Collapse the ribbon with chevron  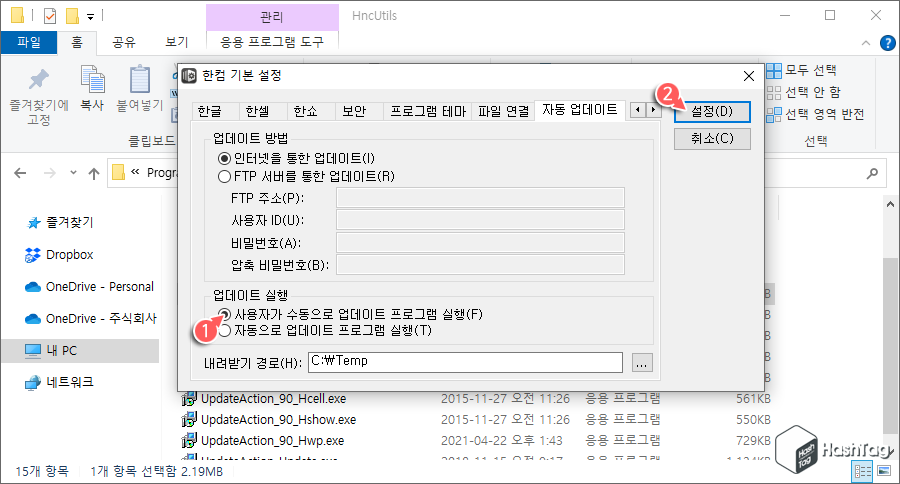pyautogui.click(x=866, y=43)
